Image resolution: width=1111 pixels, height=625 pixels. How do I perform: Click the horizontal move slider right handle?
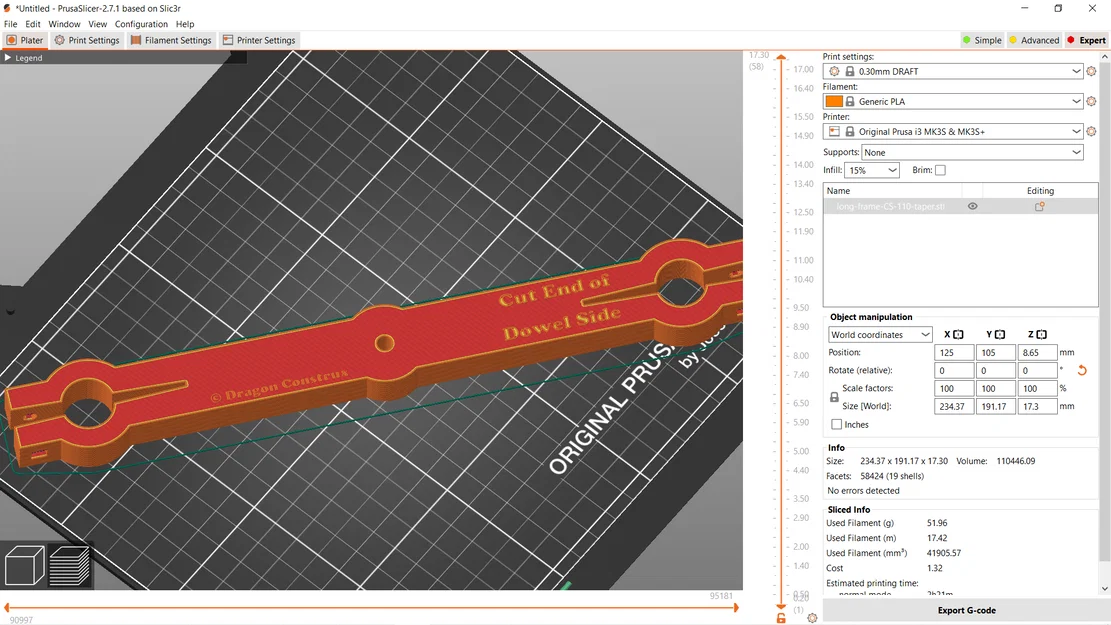coord(735,607)
